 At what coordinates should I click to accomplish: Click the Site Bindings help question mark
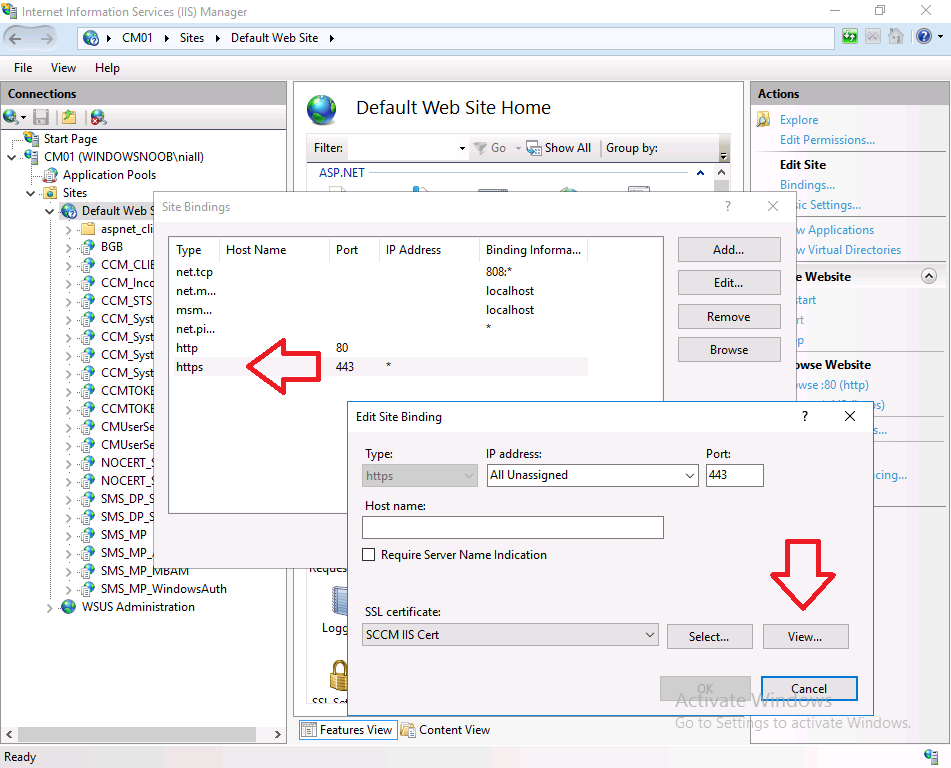tap(728, 206)
